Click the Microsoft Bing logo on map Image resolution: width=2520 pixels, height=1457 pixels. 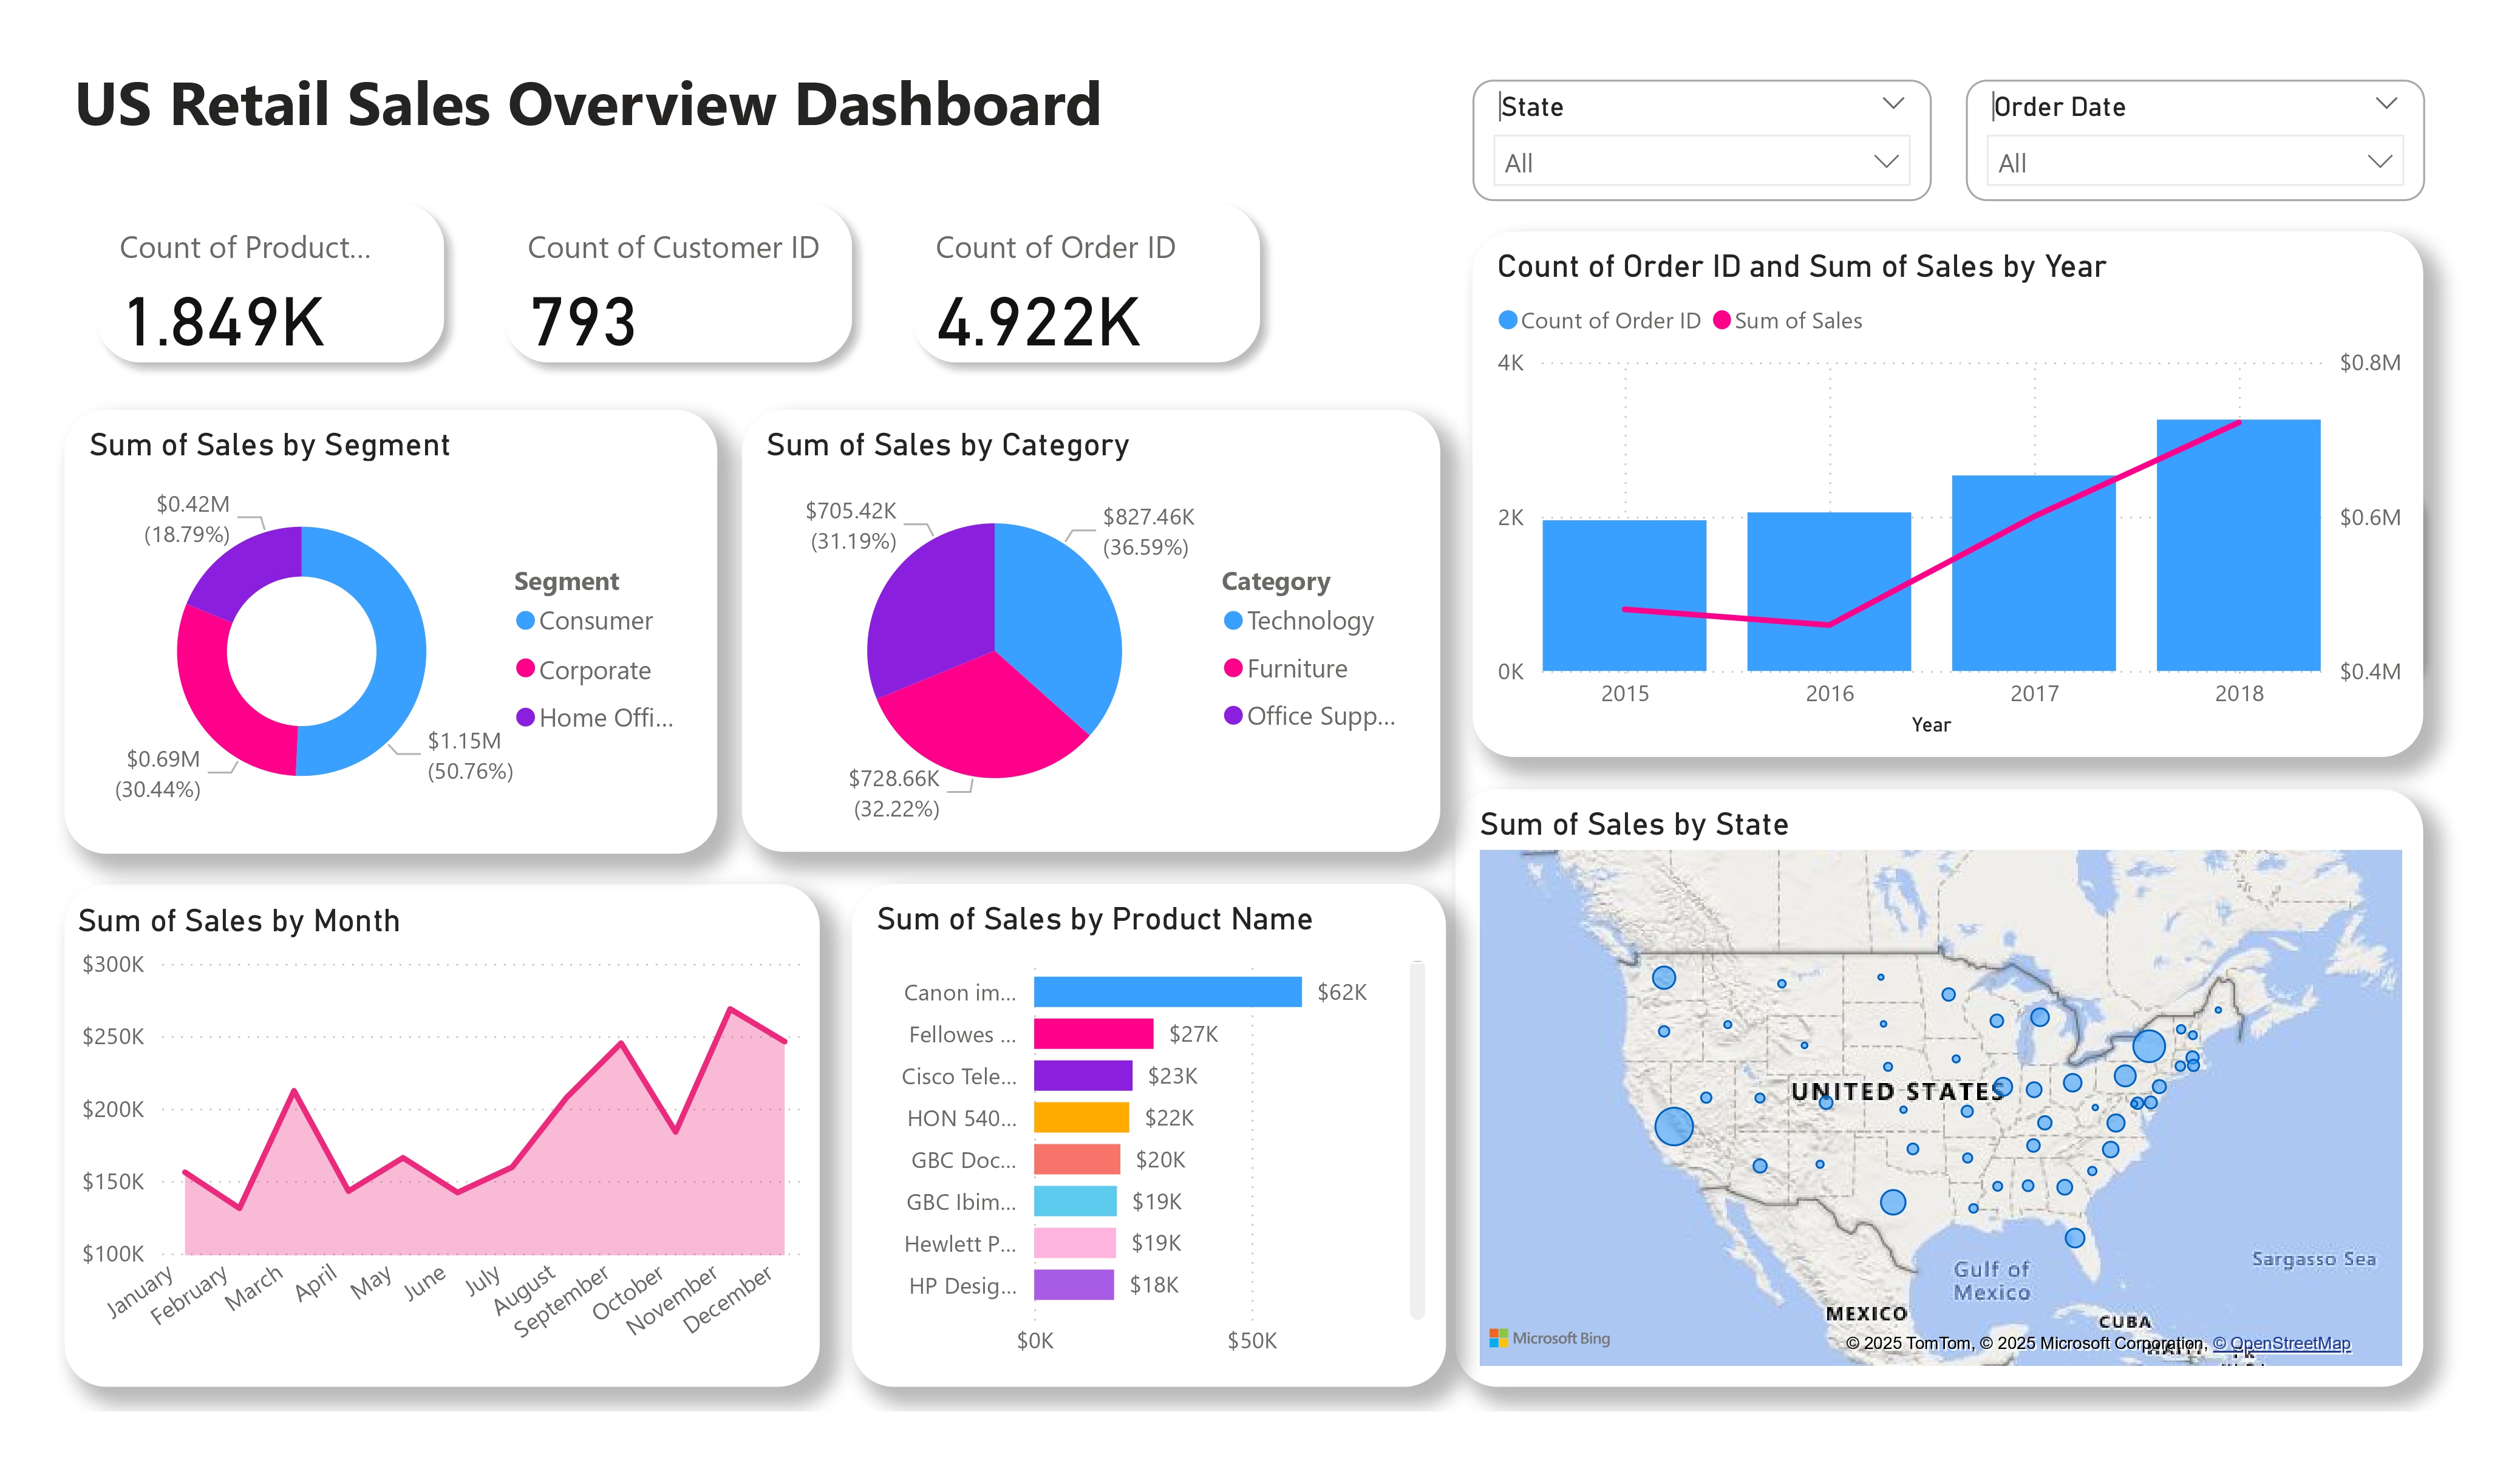[x=1549, y=1338]
